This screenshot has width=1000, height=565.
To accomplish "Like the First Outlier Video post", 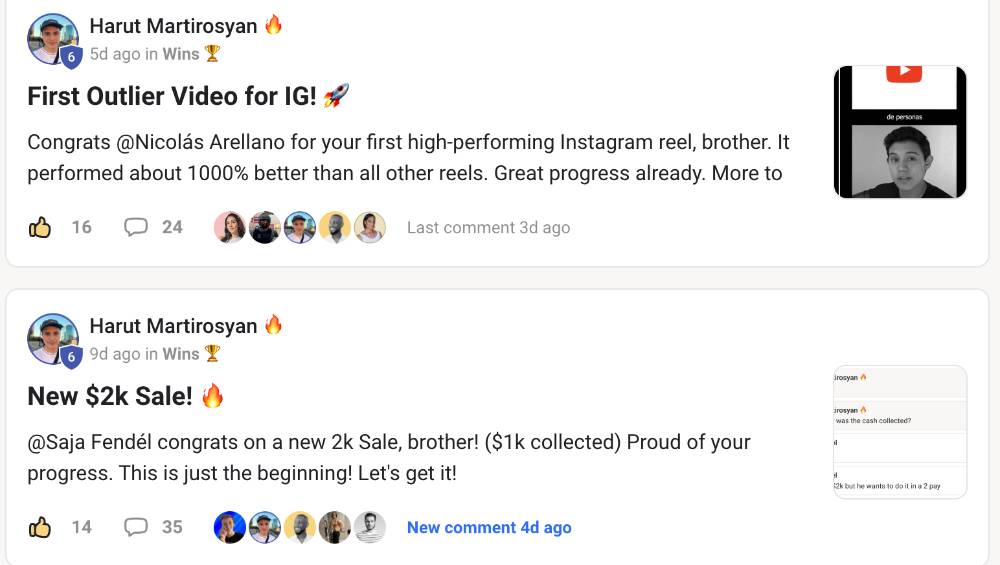I will point(40,227).
